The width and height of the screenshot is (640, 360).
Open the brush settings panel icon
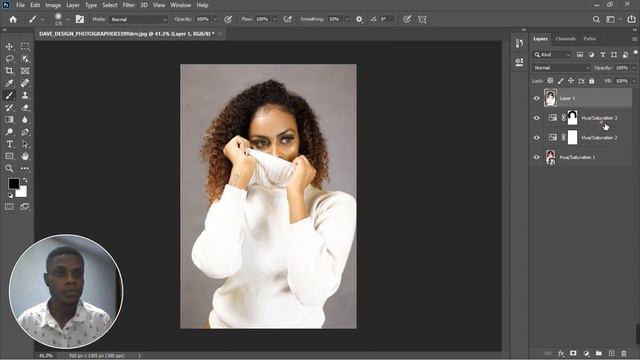click(80, 19)
